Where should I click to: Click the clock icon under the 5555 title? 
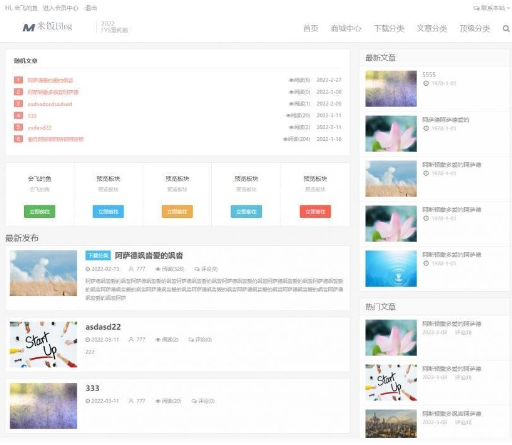(x=426, y=83)
